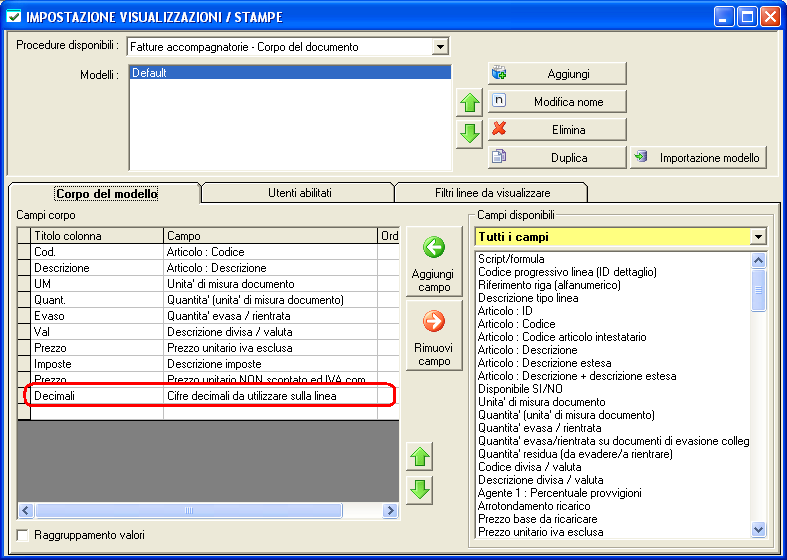Switch to Corpo del modello tab
Viewport: 787px width, 560px height.
coord(106,193)
